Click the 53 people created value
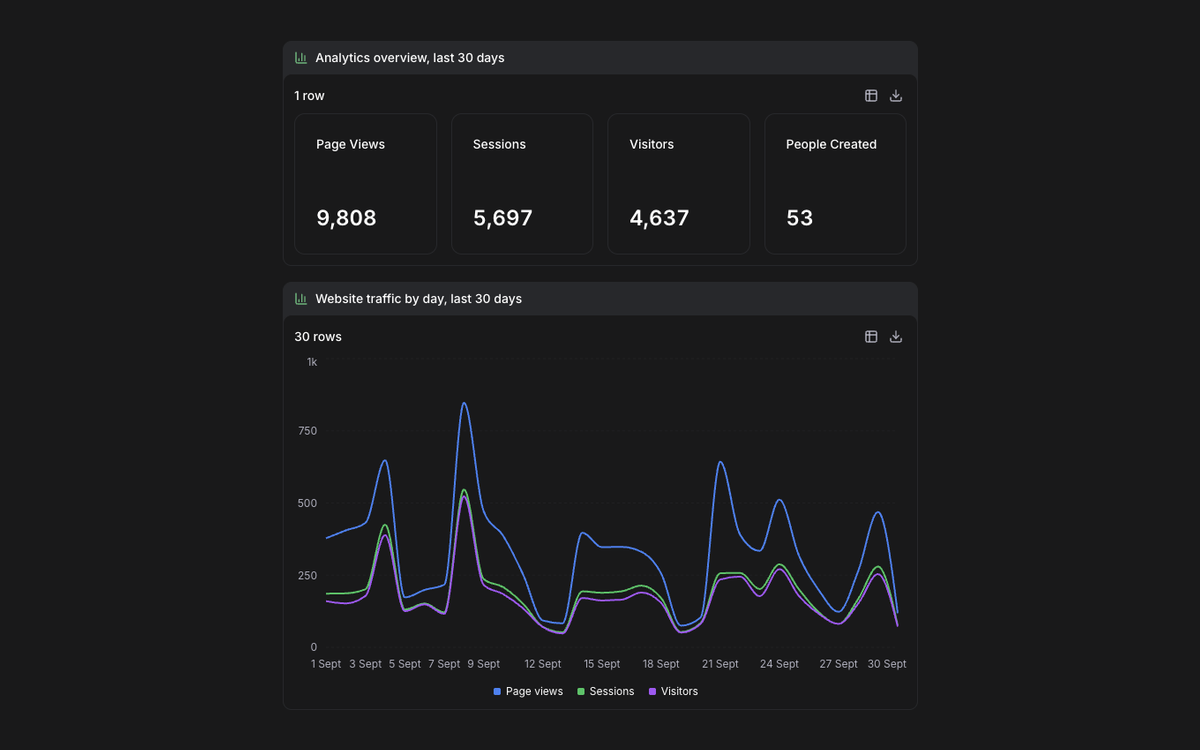1200x750 pixels. [800, 218]
